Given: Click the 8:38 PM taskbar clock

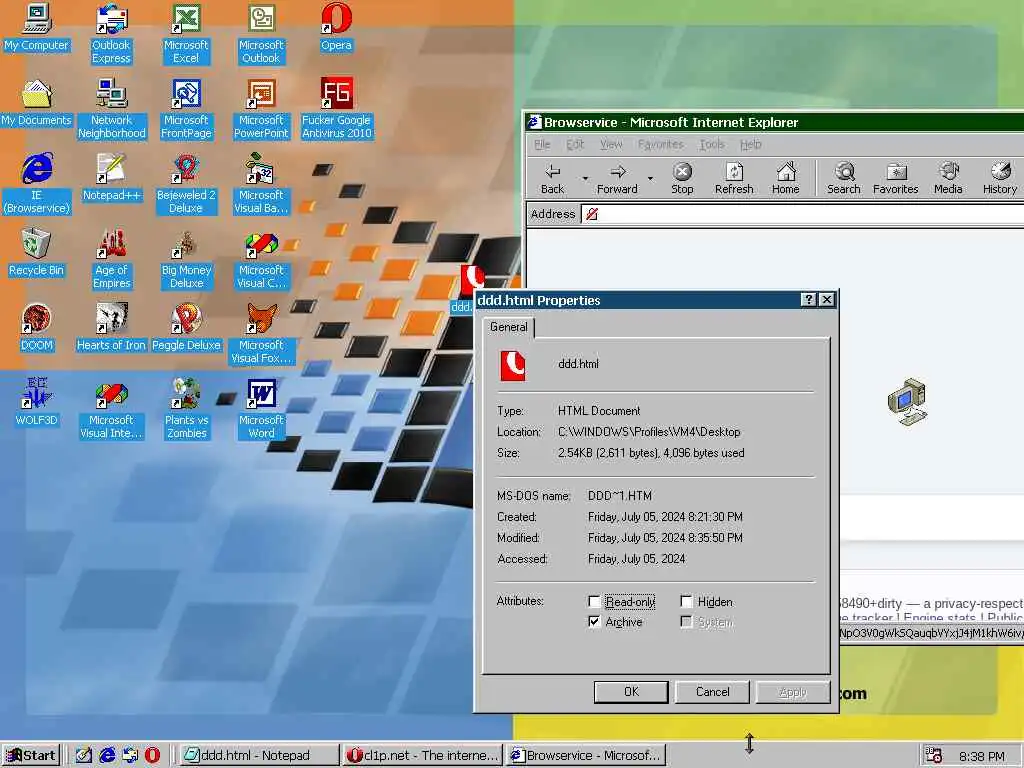Looking at the screenshot, I should pyautogui.click(x=982, y=756).
